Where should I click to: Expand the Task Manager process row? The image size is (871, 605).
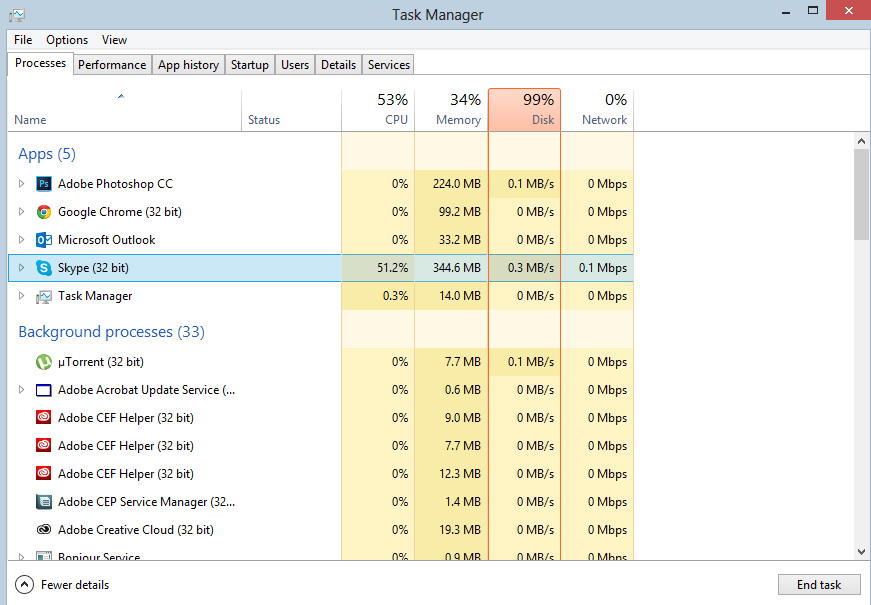click(21, 296)
